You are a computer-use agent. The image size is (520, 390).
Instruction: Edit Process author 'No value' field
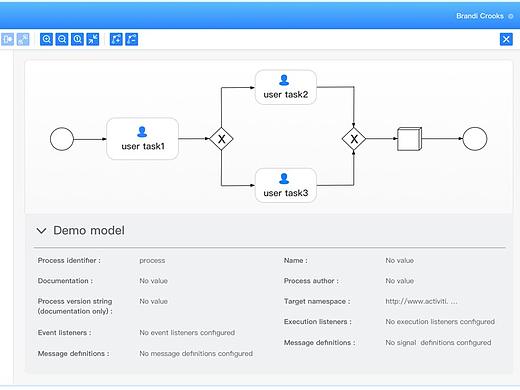tap(399, 281)
